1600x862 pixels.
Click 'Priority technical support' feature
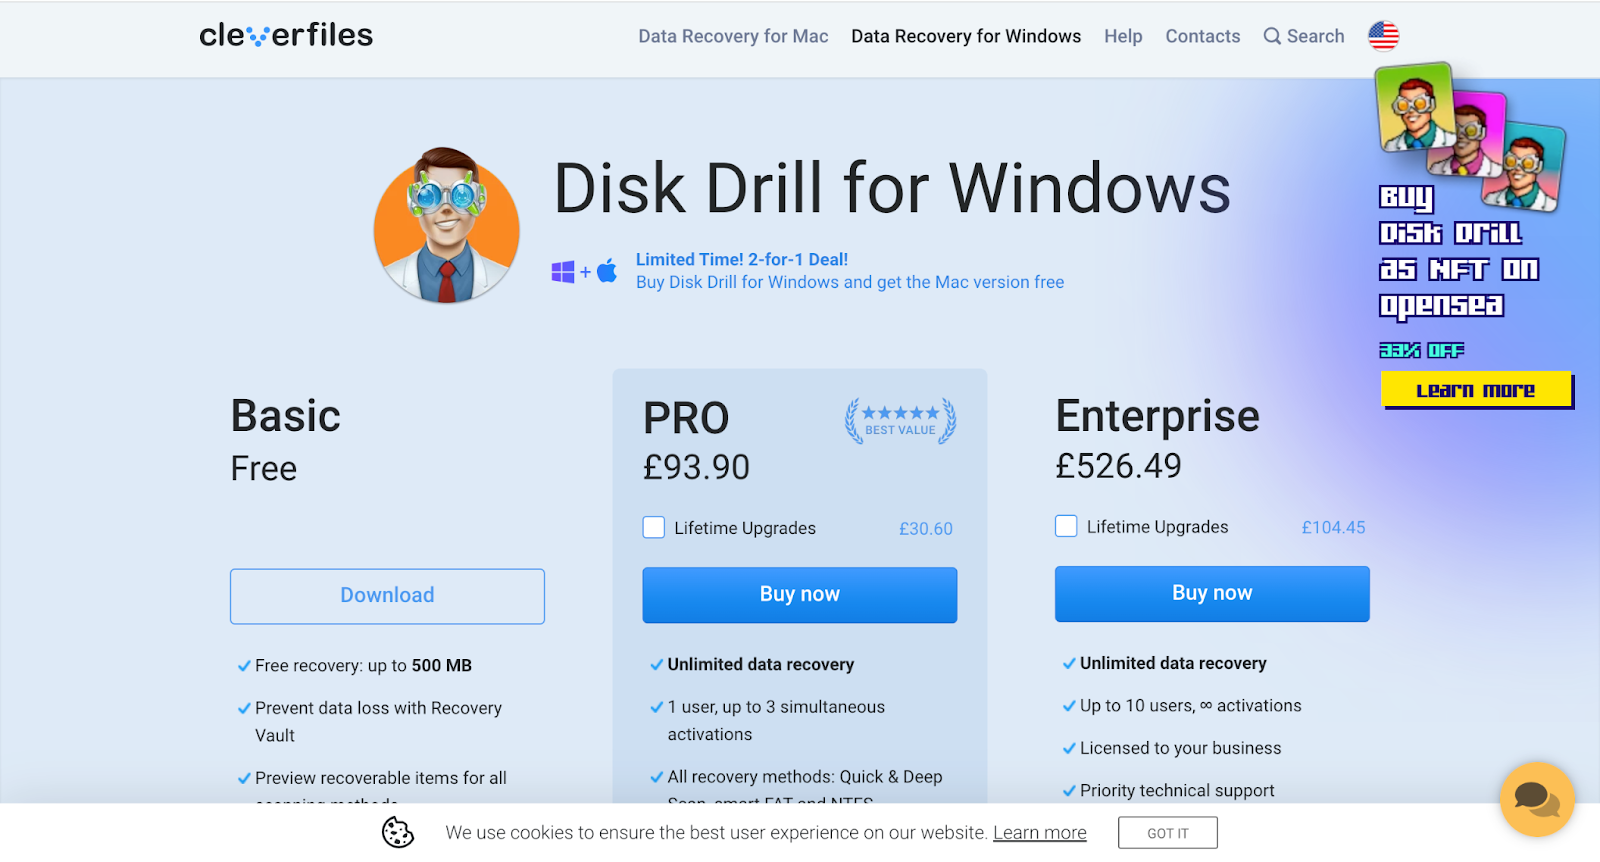pyautogui.click(x=1178, y=791)
